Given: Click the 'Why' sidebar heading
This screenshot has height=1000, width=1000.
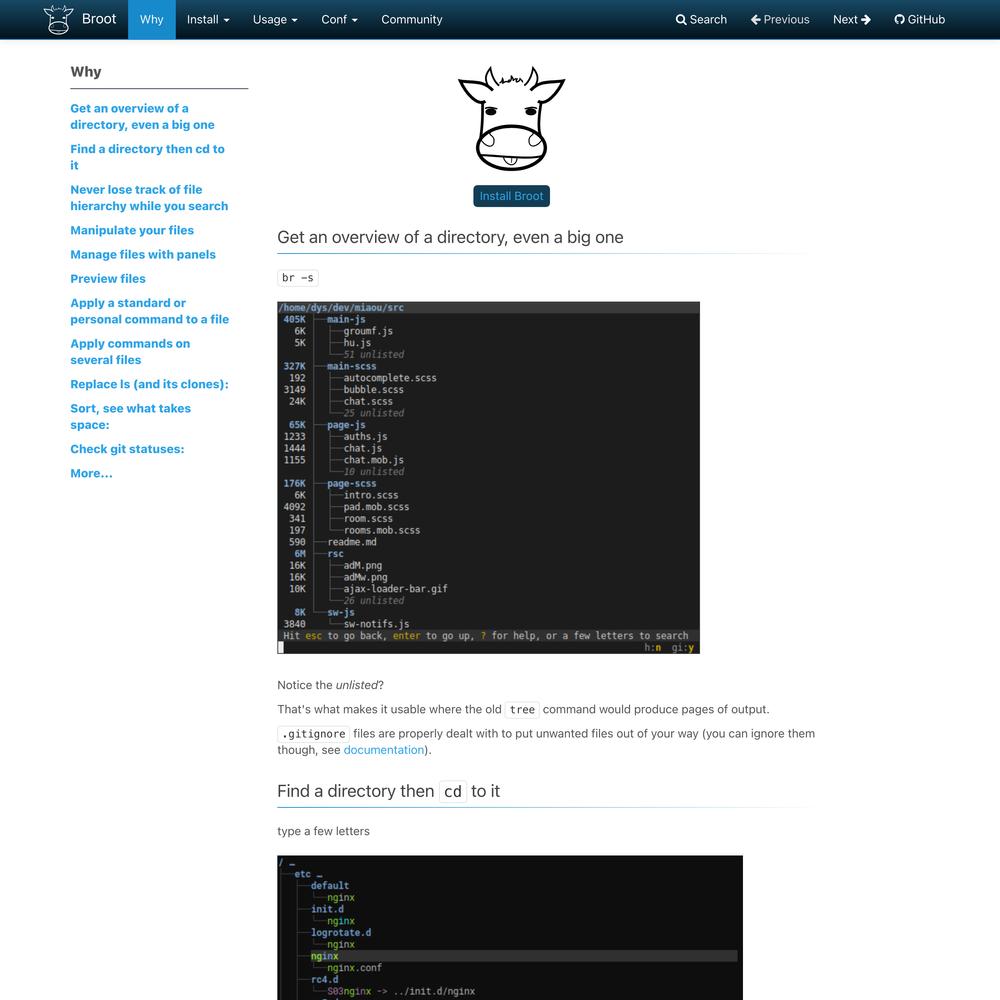Looking at the screenshot, I should pyautogui.click(x=86, y=71).
